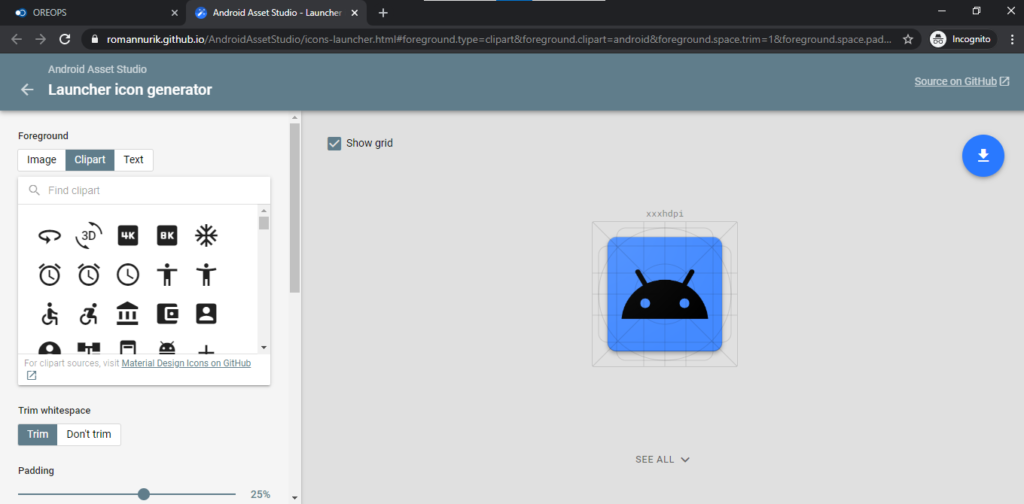Click the Android Asset Studio header text
Screen dimensions: 1024x504
(97, 69)
